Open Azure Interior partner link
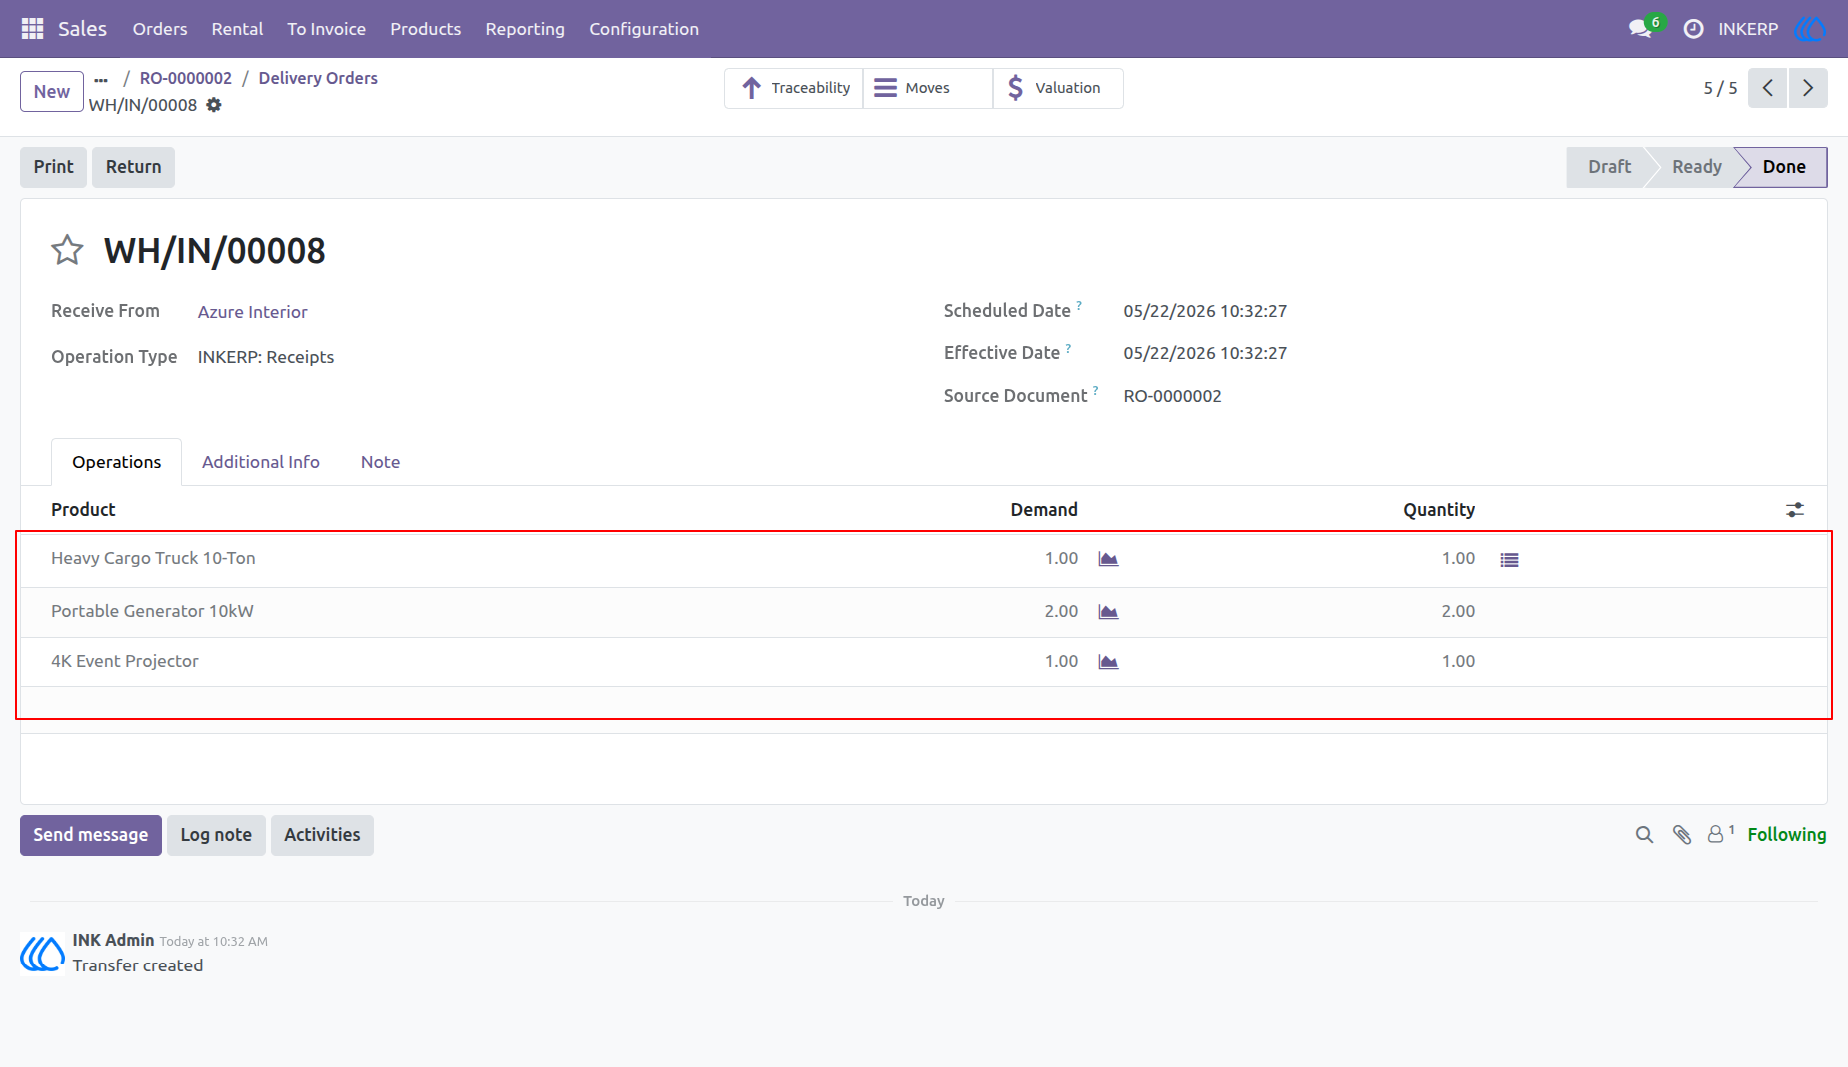This screenshot has width=1848, height=1067. tap(252, 312)
